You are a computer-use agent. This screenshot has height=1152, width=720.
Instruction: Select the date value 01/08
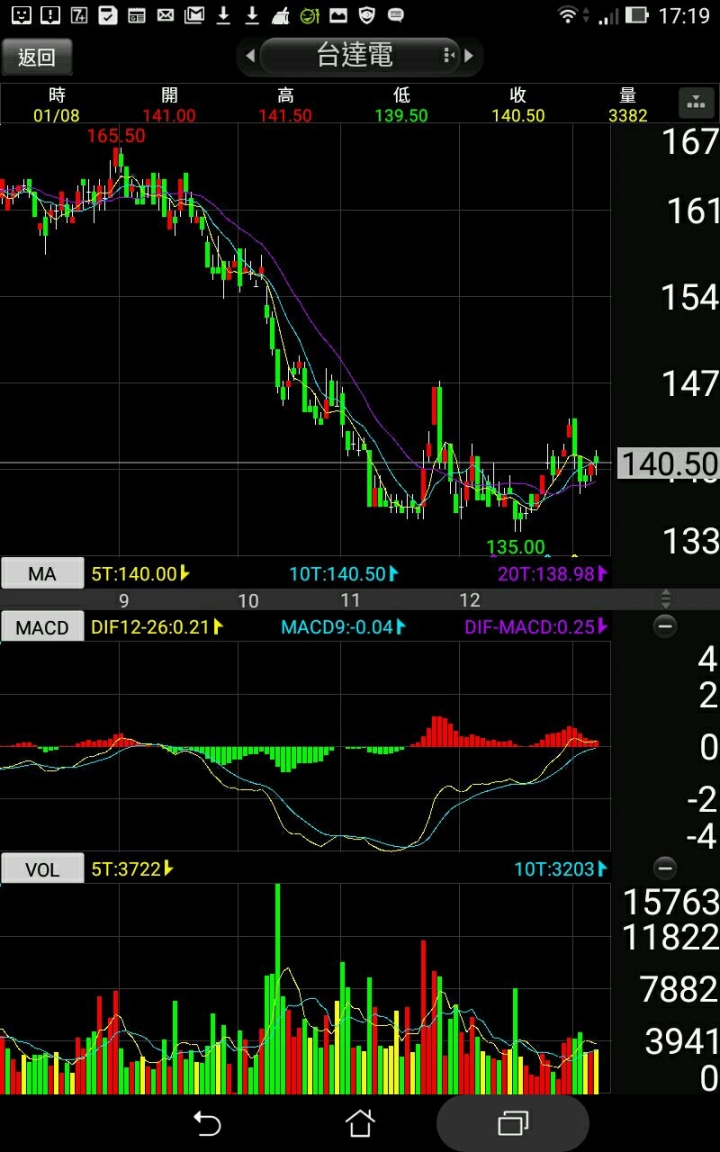56,115
